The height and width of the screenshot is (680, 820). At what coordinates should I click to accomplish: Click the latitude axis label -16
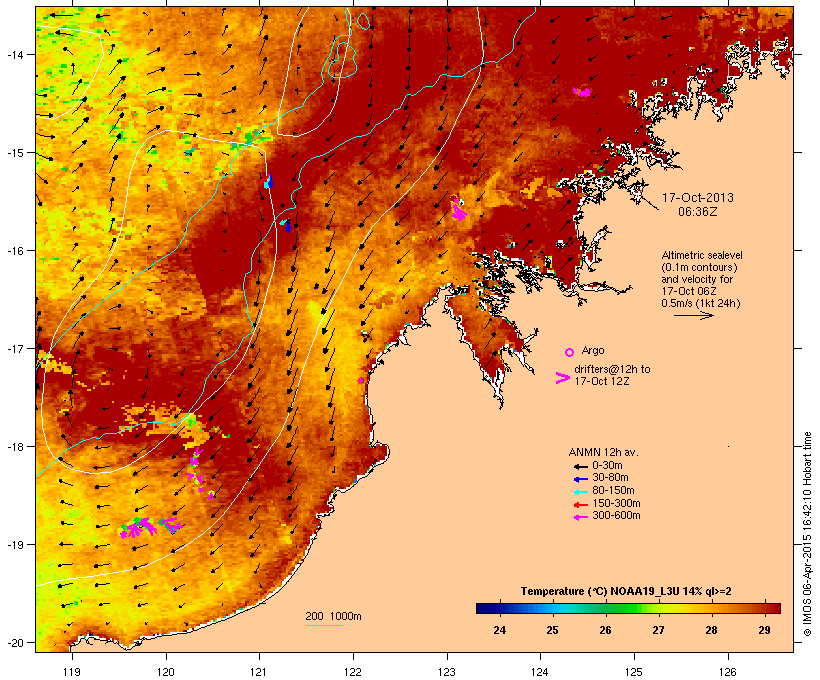pos(14,251)
